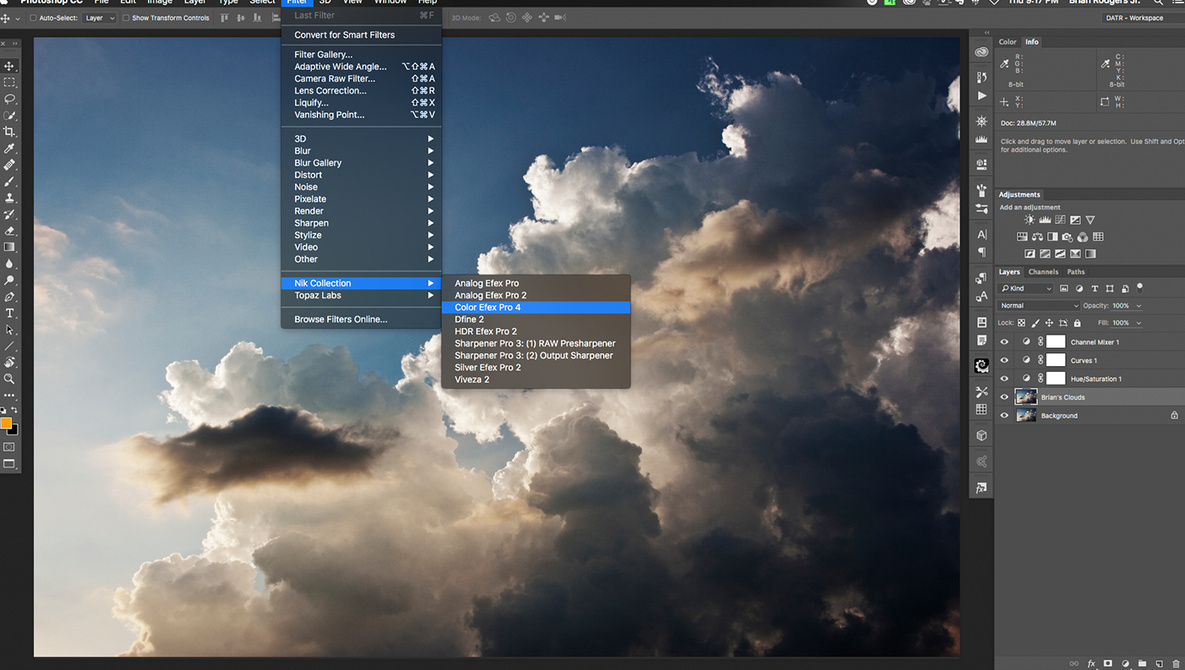The width and height of the screenshot is (1185, 670).
Task: Select the Type tool
Action: click(9, 313)
